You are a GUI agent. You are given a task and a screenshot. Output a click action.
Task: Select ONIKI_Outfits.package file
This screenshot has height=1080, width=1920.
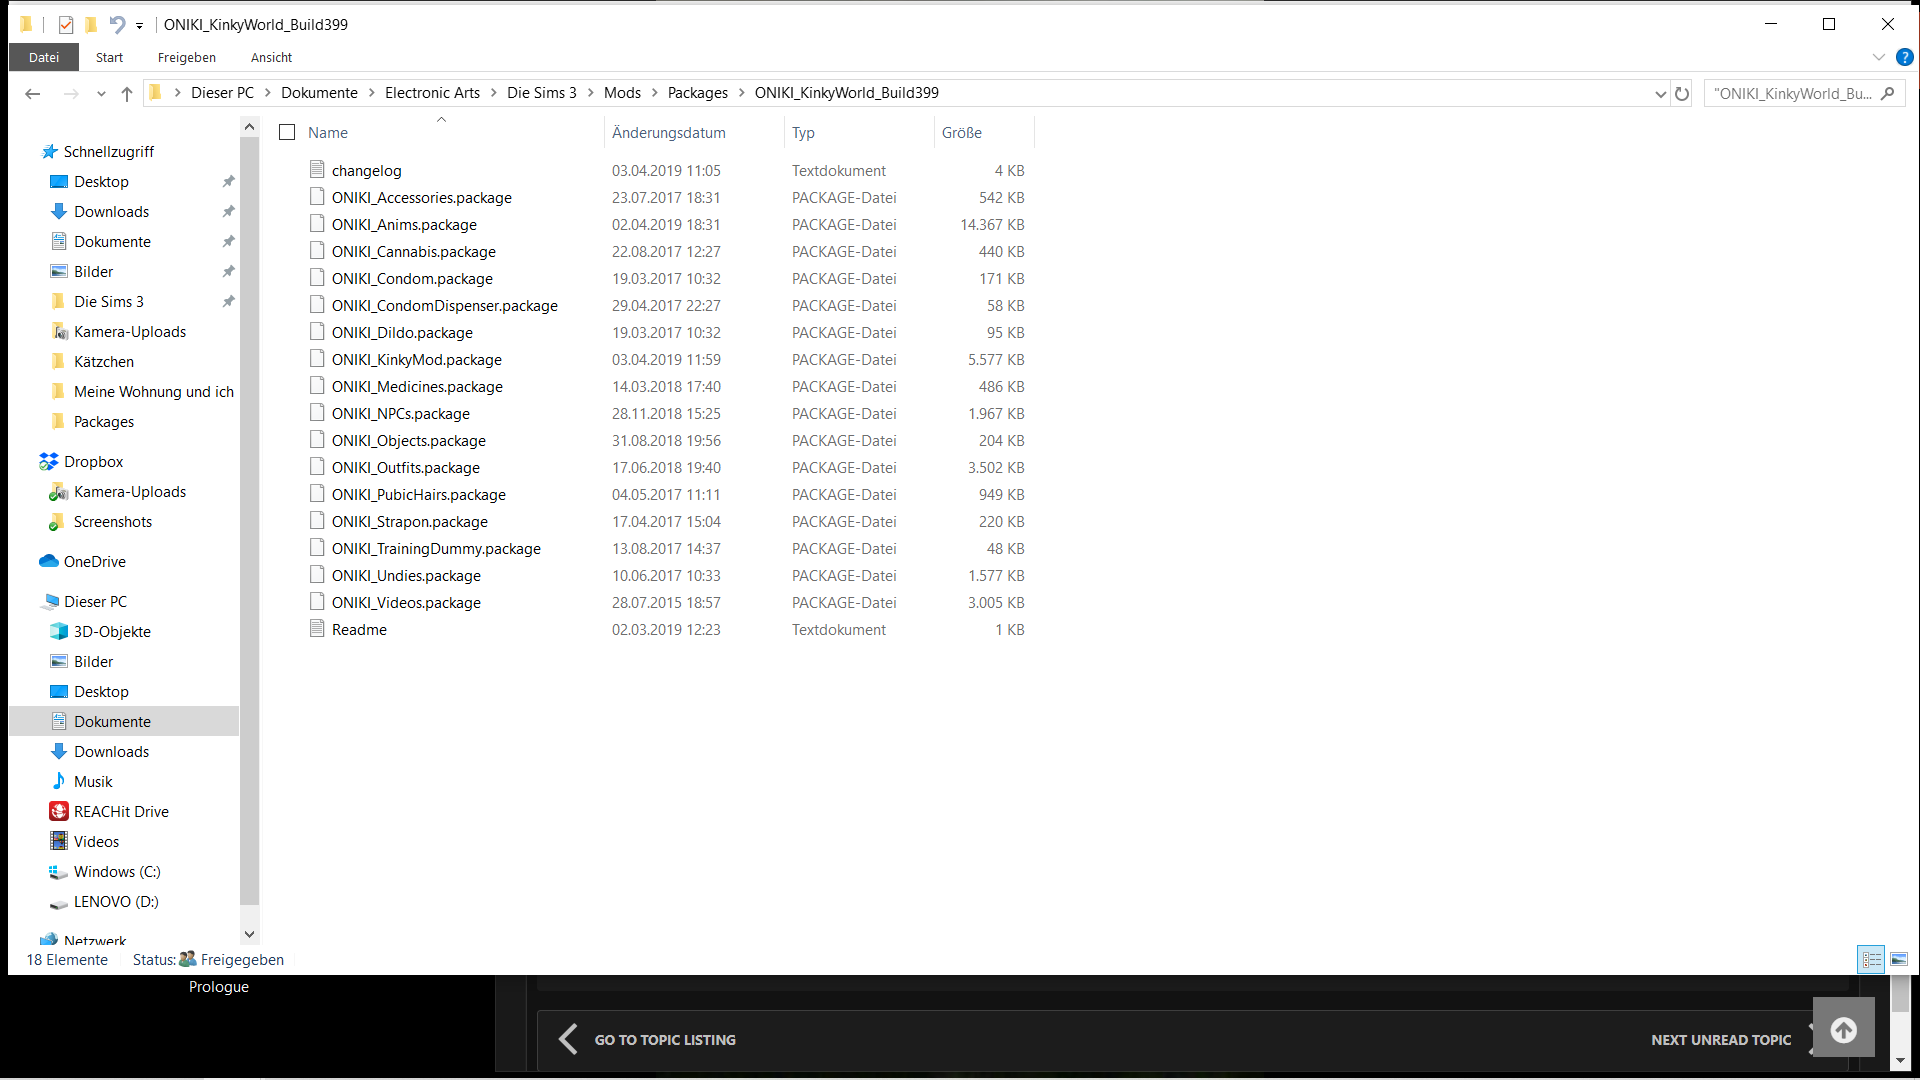[405, 467]
